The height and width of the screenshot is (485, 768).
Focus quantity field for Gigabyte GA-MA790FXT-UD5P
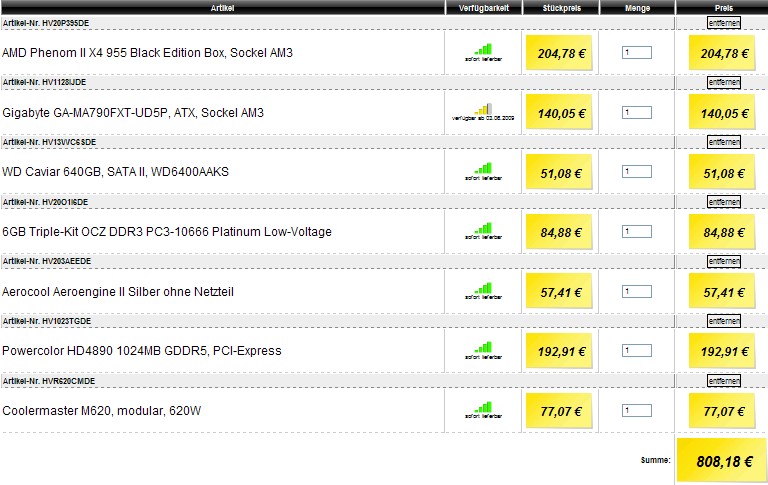point(637,112)
